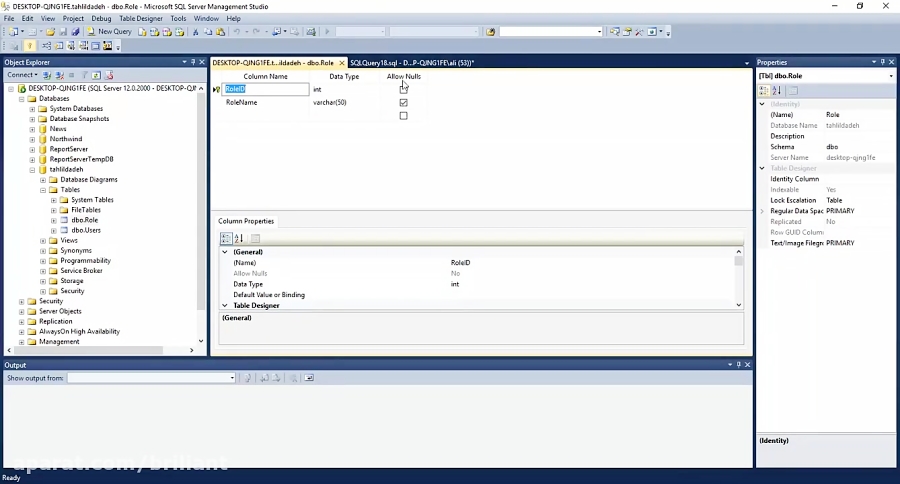This screenshot has height=484, width=900.
Task: Click the RoleID column name field
Action: (265, 89)
